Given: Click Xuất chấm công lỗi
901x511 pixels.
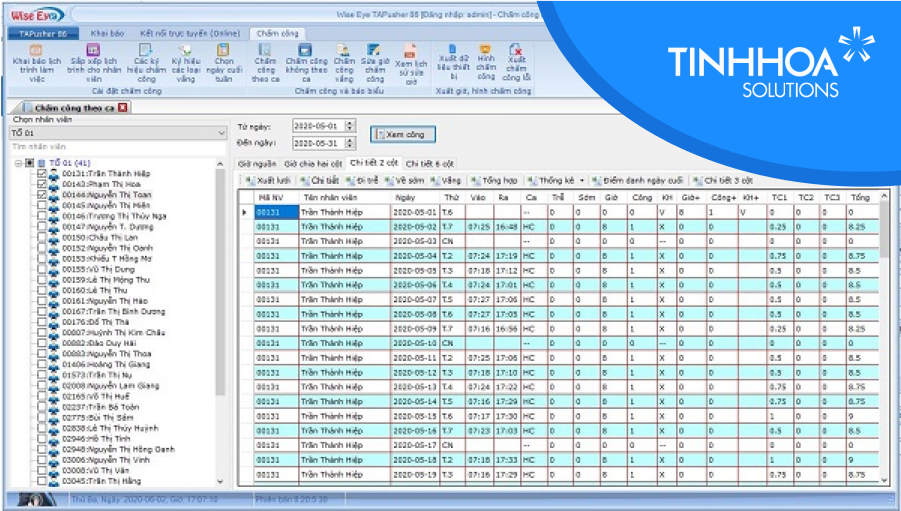Looking at the screenshot, I should [516, 63].
